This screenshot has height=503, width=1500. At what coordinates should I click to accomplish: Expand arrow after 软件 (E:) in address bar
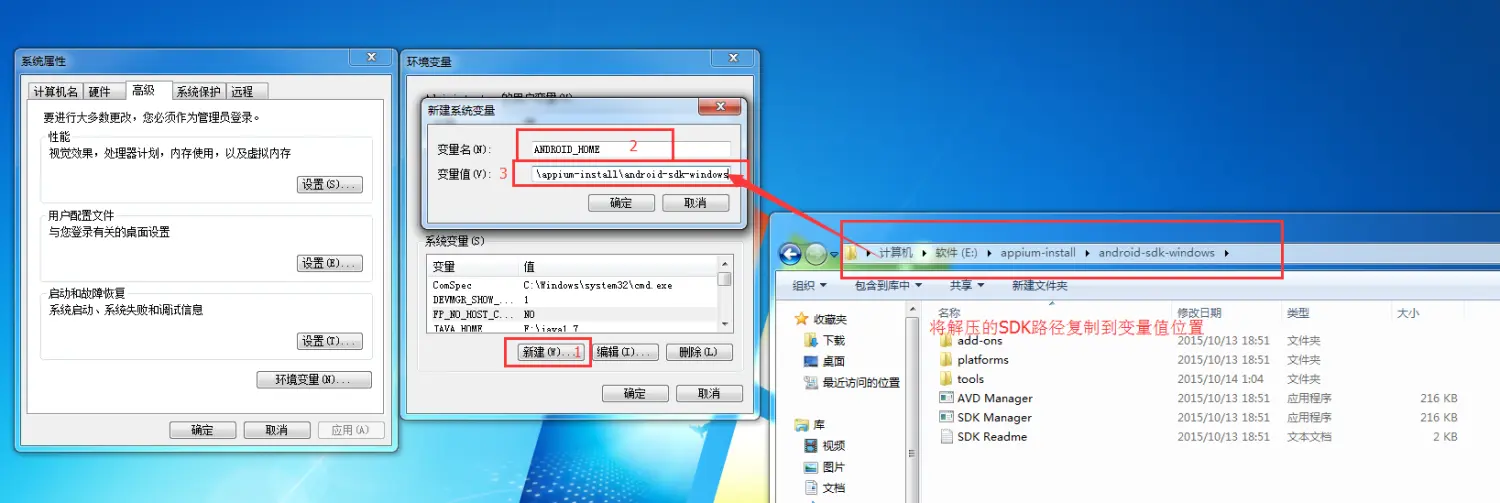pos(991,253)
